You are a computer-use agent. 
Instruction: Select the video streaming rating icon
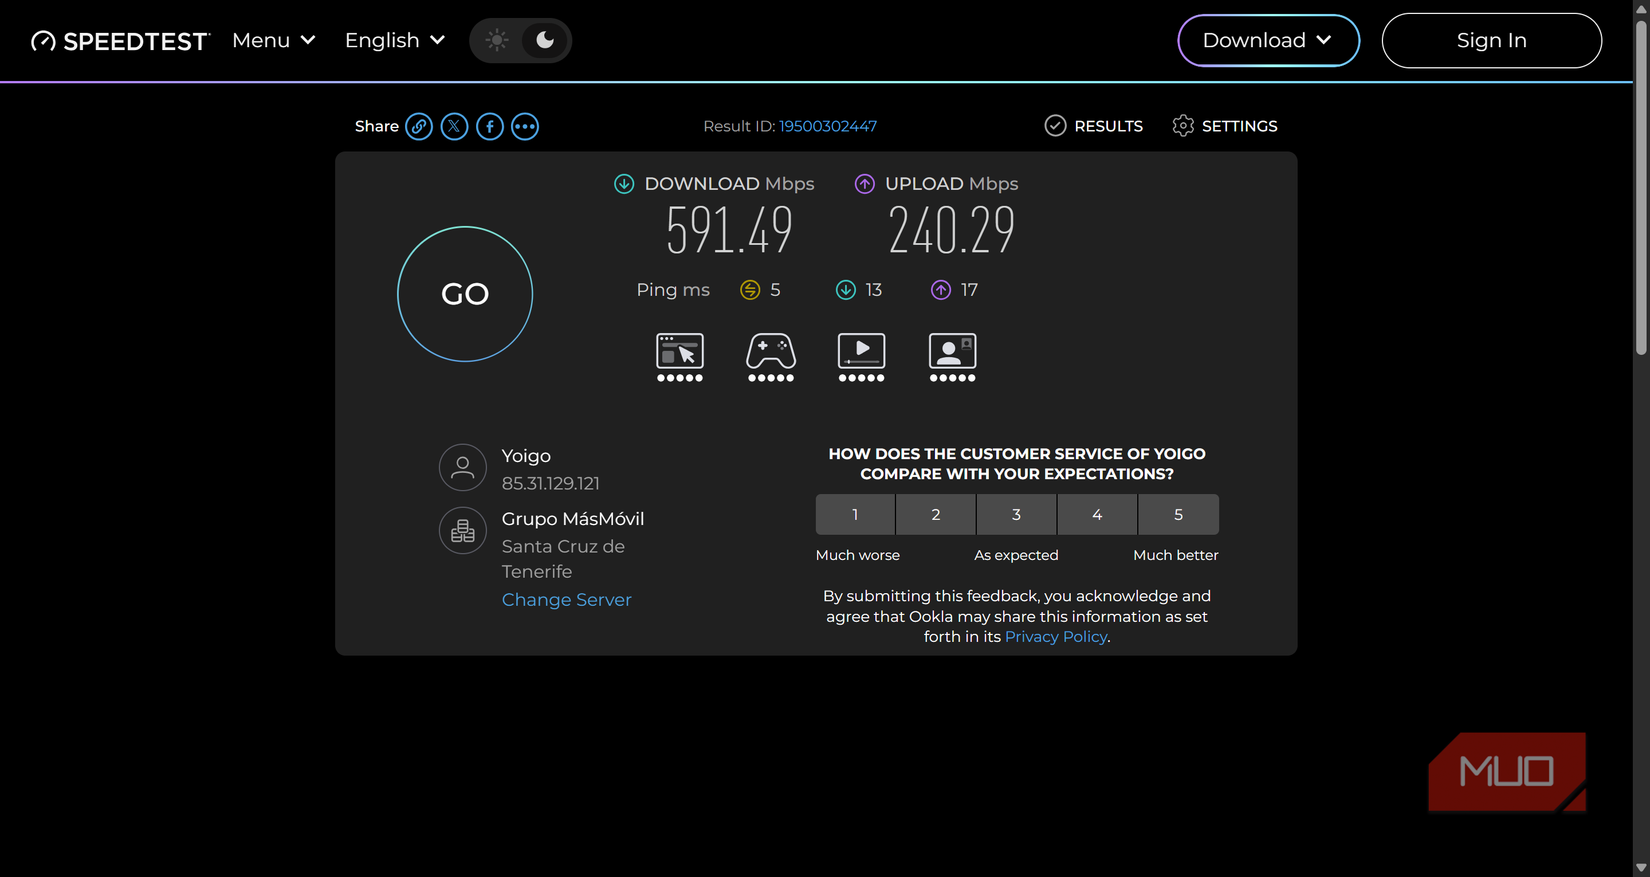coord(862,357)
